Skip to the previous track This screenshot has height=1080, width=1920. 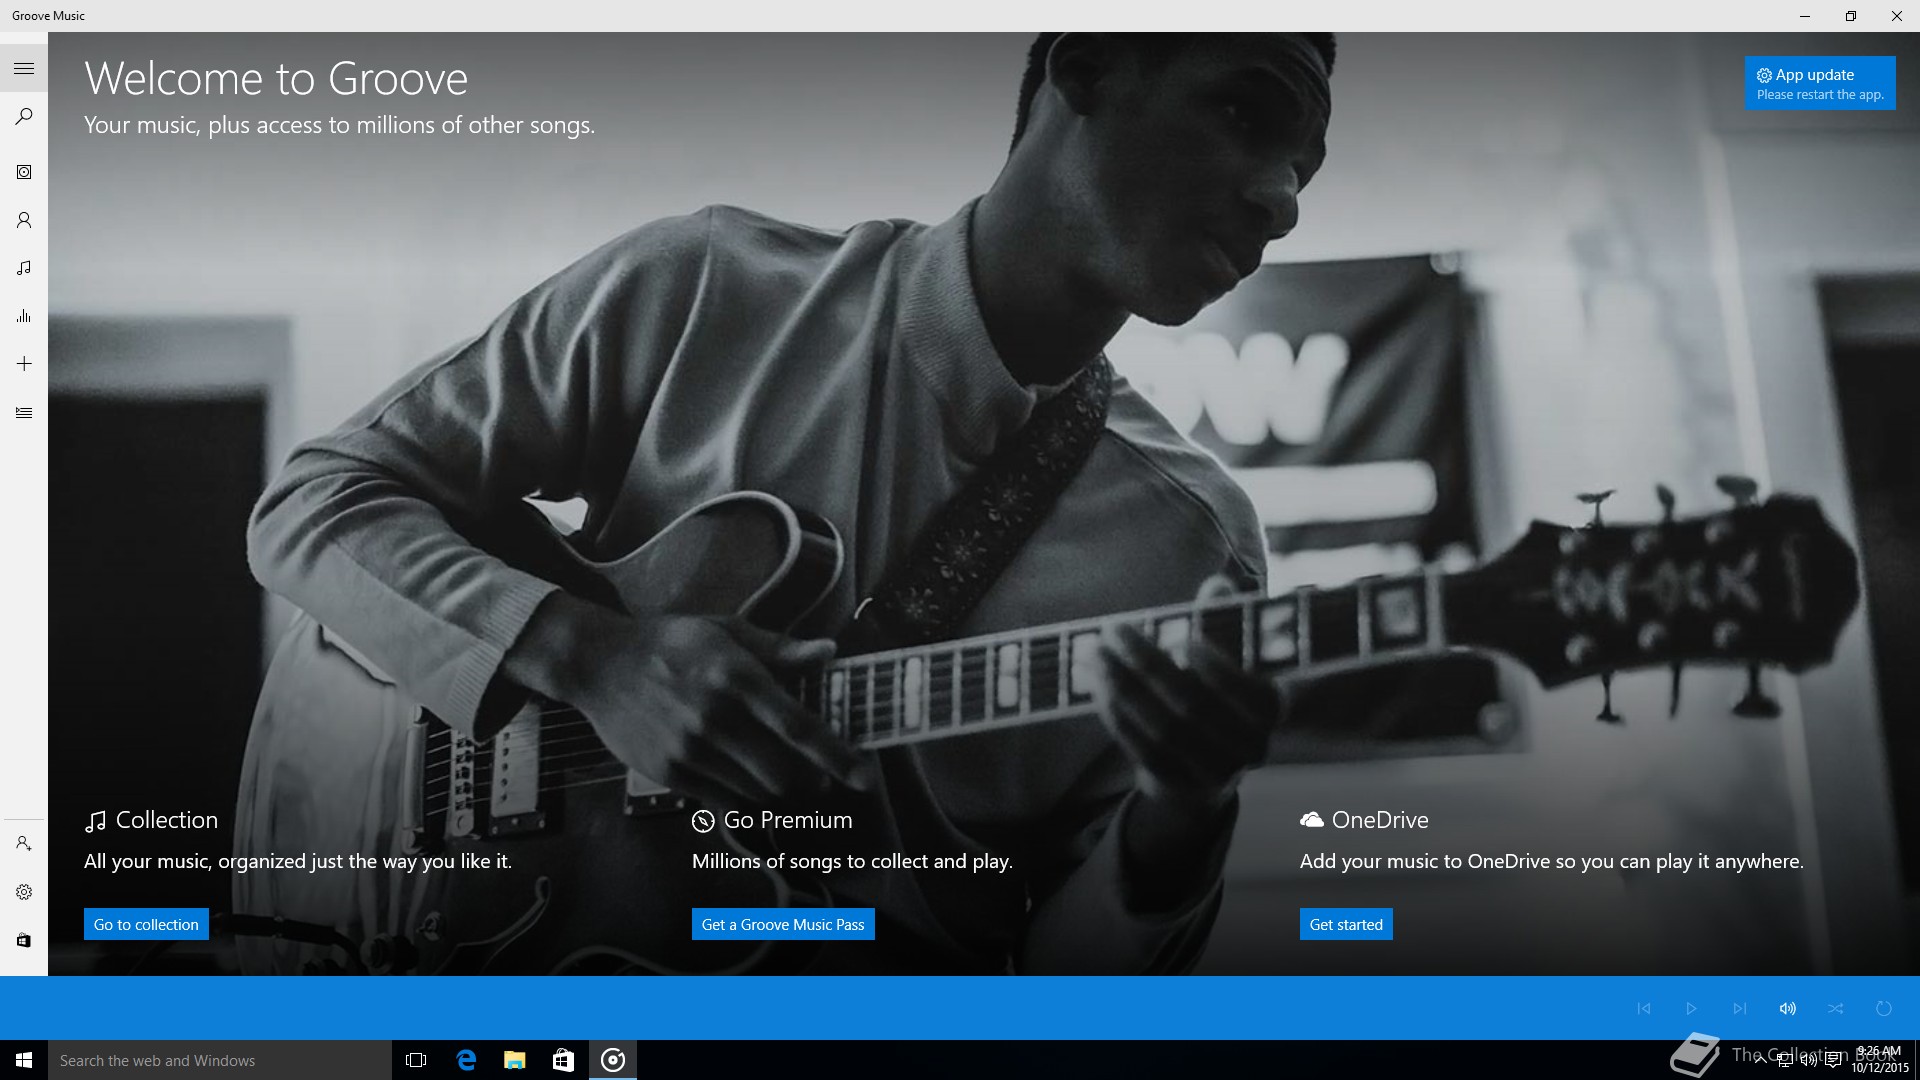(x=1643, y=1008)
